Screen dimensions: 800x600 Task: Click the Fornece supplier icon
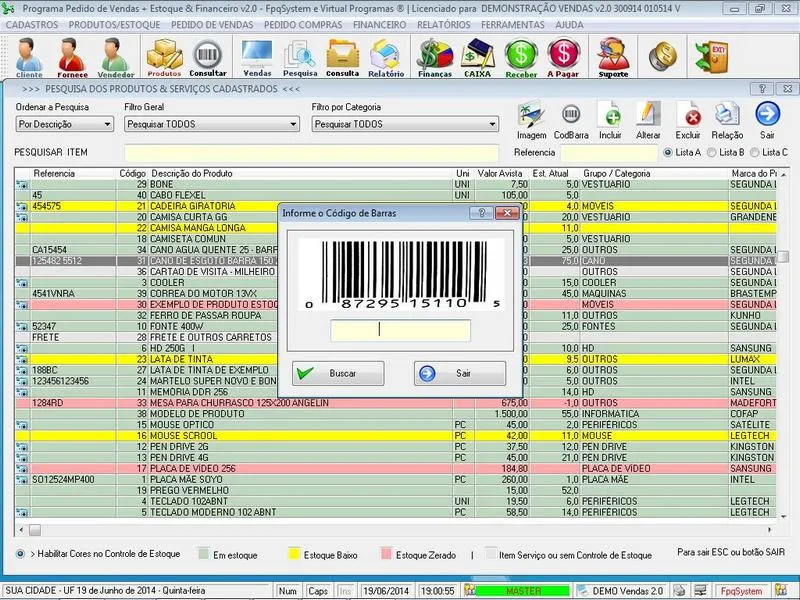point(72,56)
